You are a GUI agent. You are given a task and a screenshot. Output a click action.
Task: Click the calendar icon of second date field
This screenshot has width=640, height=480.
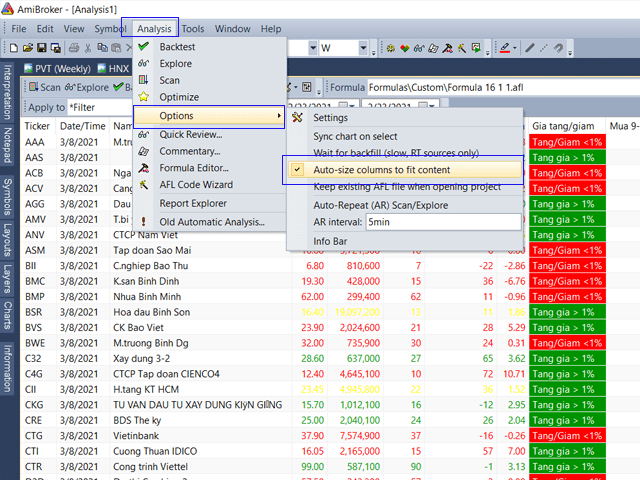tap(424, 105)
